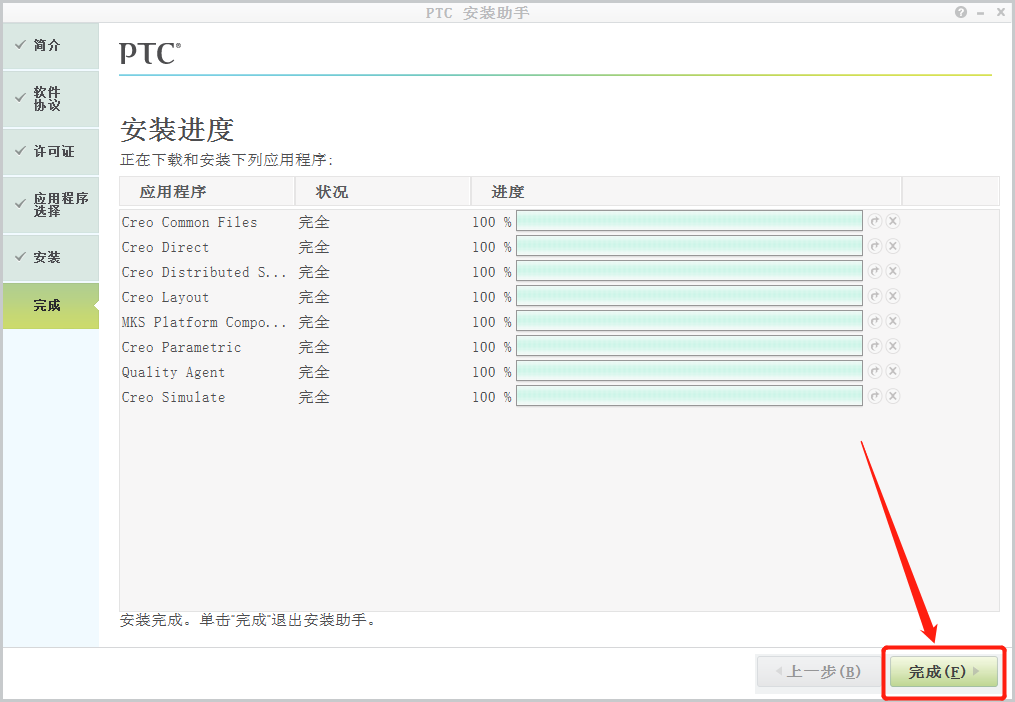The height and width of the screenshot is (702, 1015).
Task: Click the cancel icon for Creo Direct
Action: tap(893, 246)
